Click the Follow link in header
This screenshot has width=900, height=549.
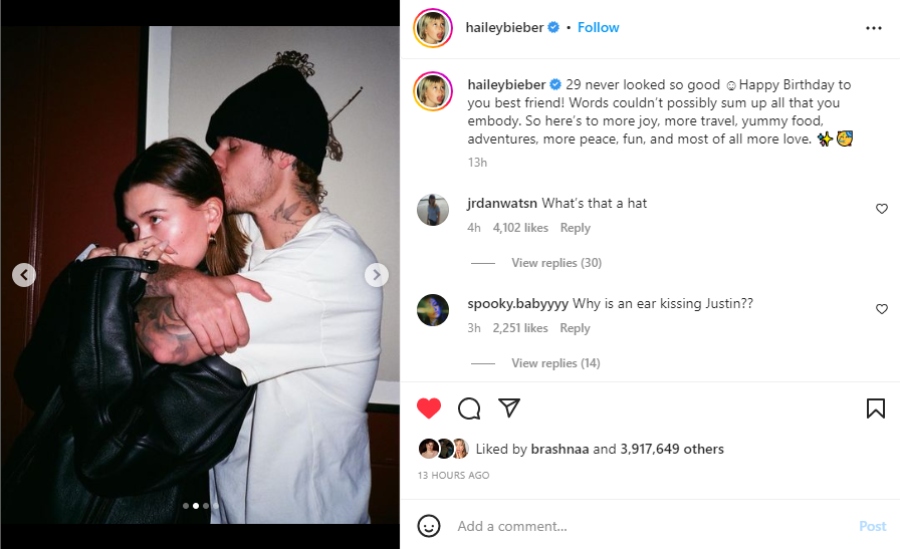point(598,28)
